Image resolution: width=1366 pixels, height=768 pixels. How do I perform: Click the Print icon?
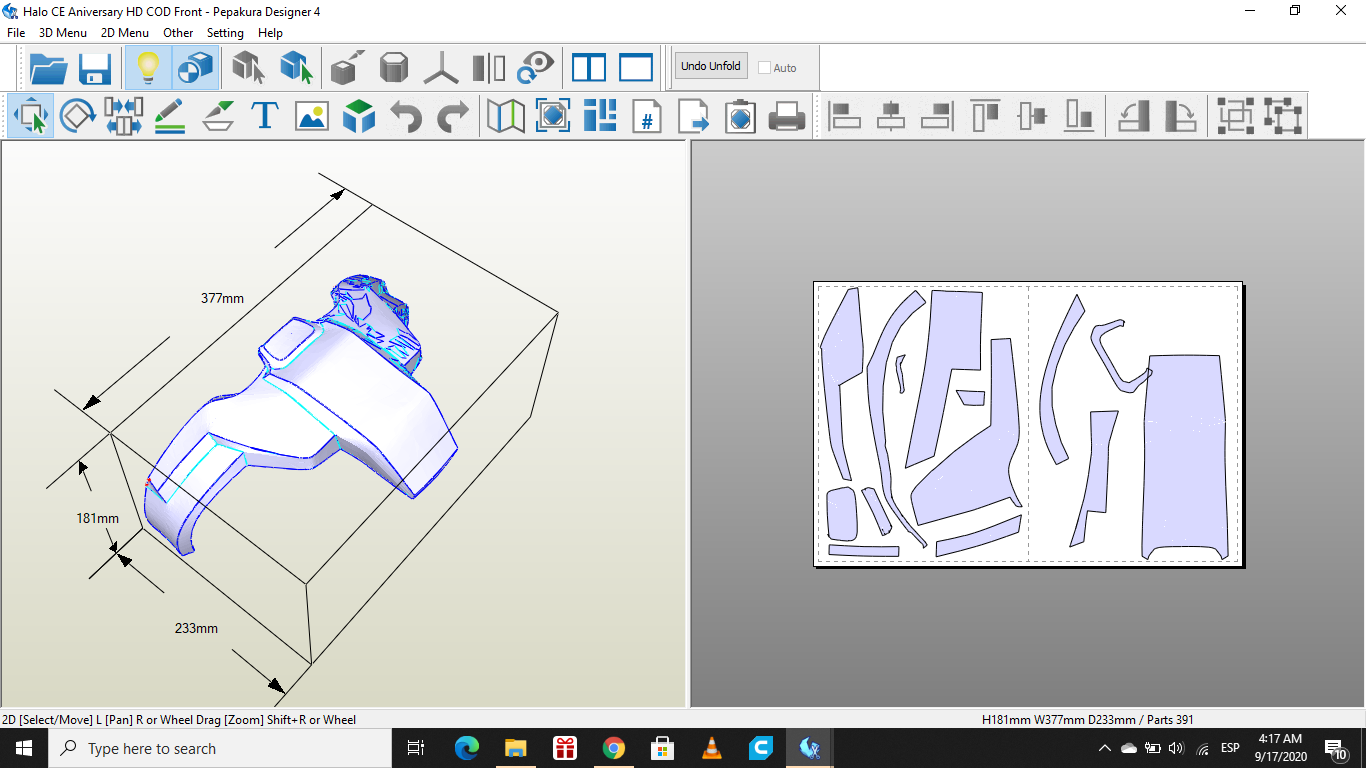point(787,116)
